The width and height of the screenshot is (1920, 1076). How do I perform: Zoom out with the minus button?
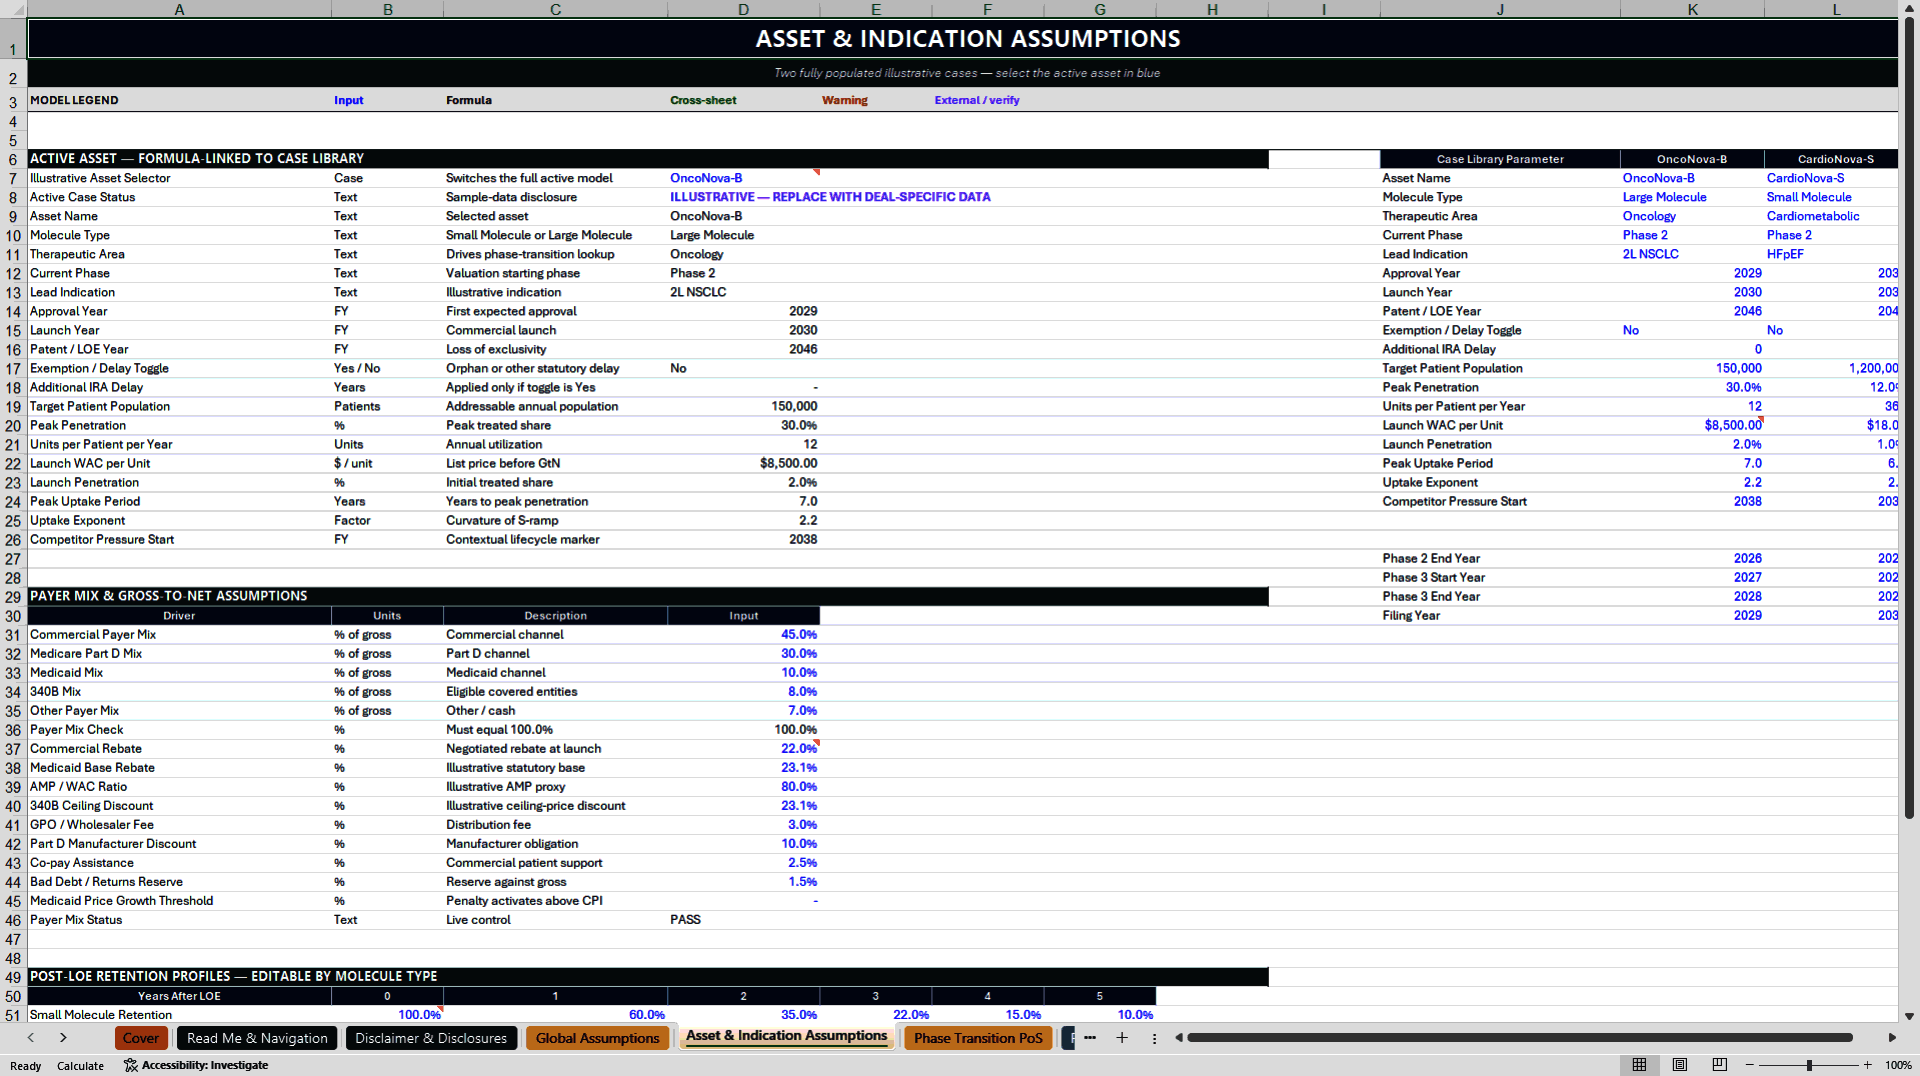click(1750, 1065)
